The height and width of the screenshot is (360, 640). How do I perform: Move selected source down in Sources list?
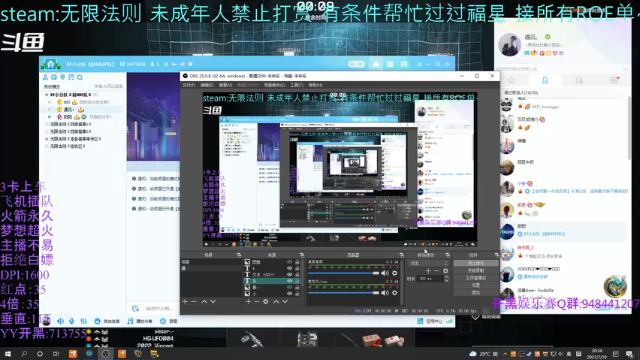[285, 302]
